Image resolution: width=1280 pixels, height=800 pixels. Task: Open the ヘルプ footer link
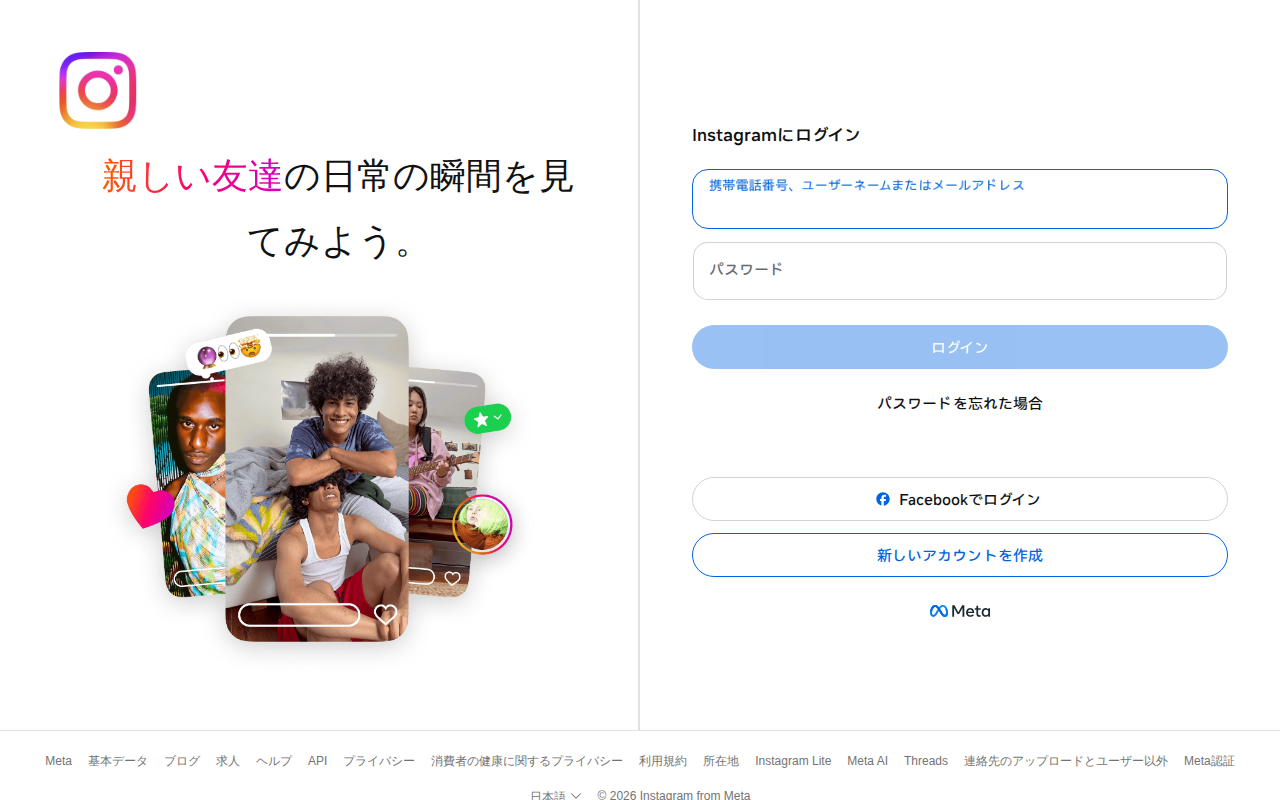tap(273, 760)
